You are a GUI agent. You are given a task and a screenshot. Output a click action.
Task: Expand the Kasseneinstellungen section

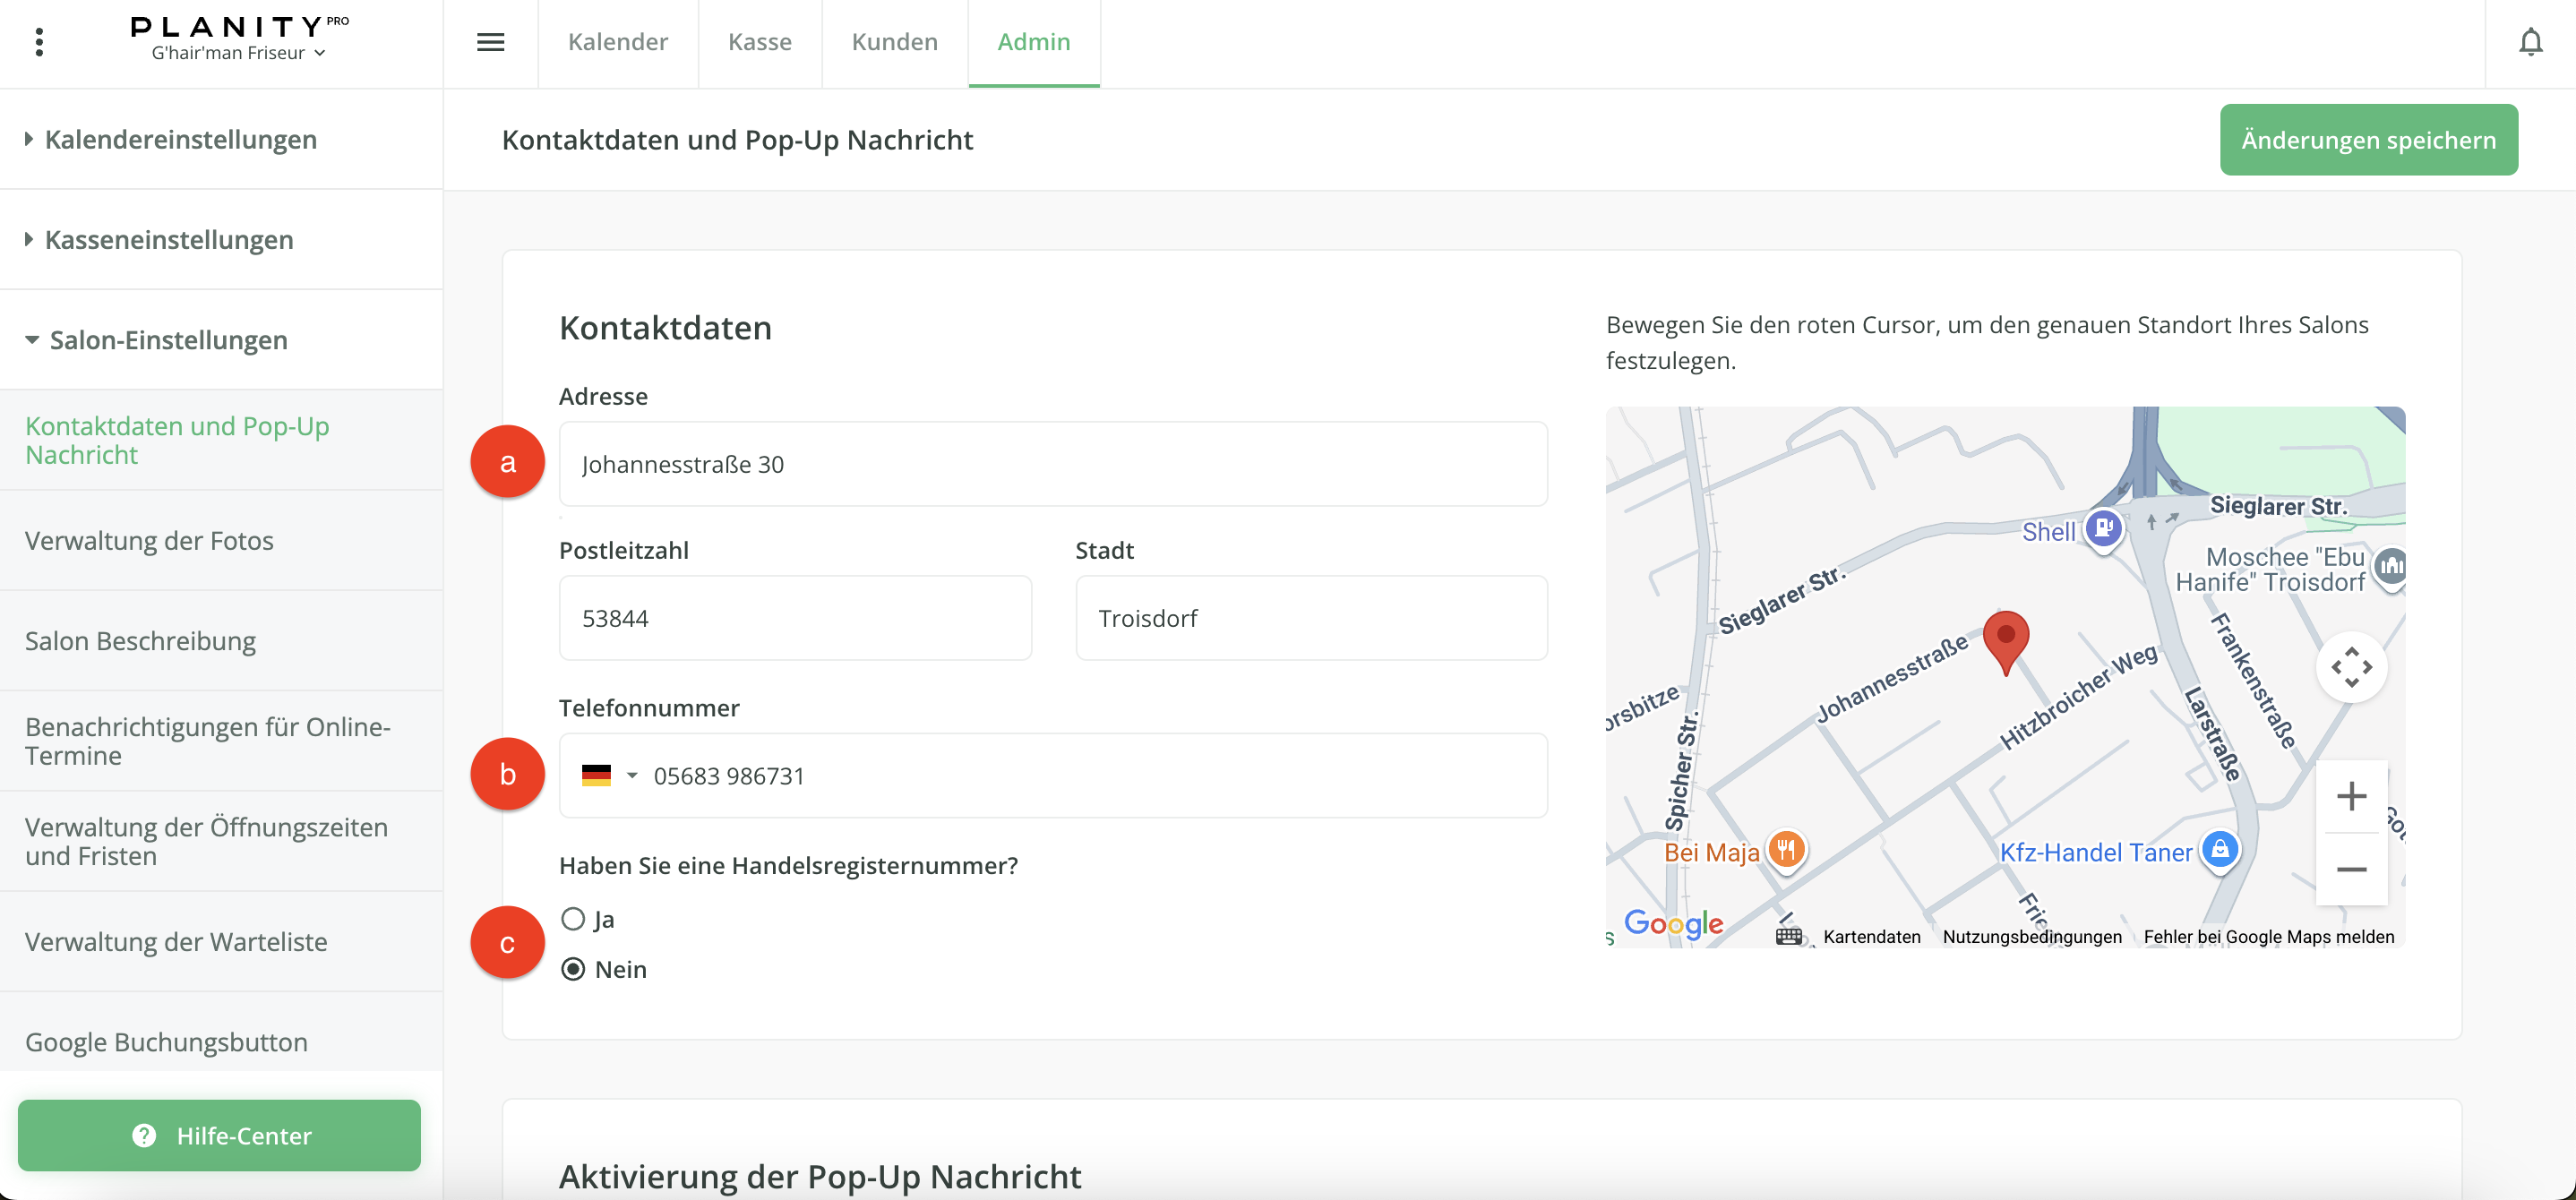(x=168, y=240)
